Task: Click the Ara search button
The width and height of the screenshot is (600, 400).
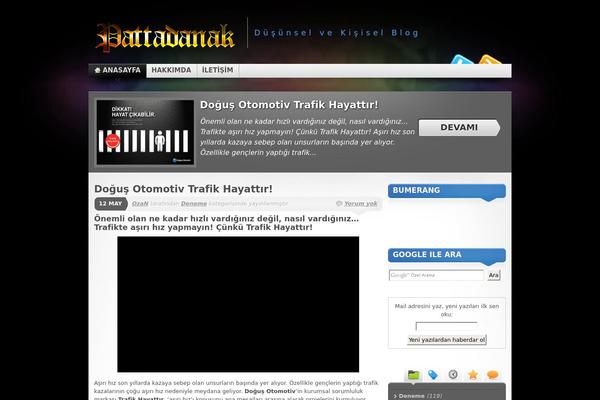Action: coord(494,275)
